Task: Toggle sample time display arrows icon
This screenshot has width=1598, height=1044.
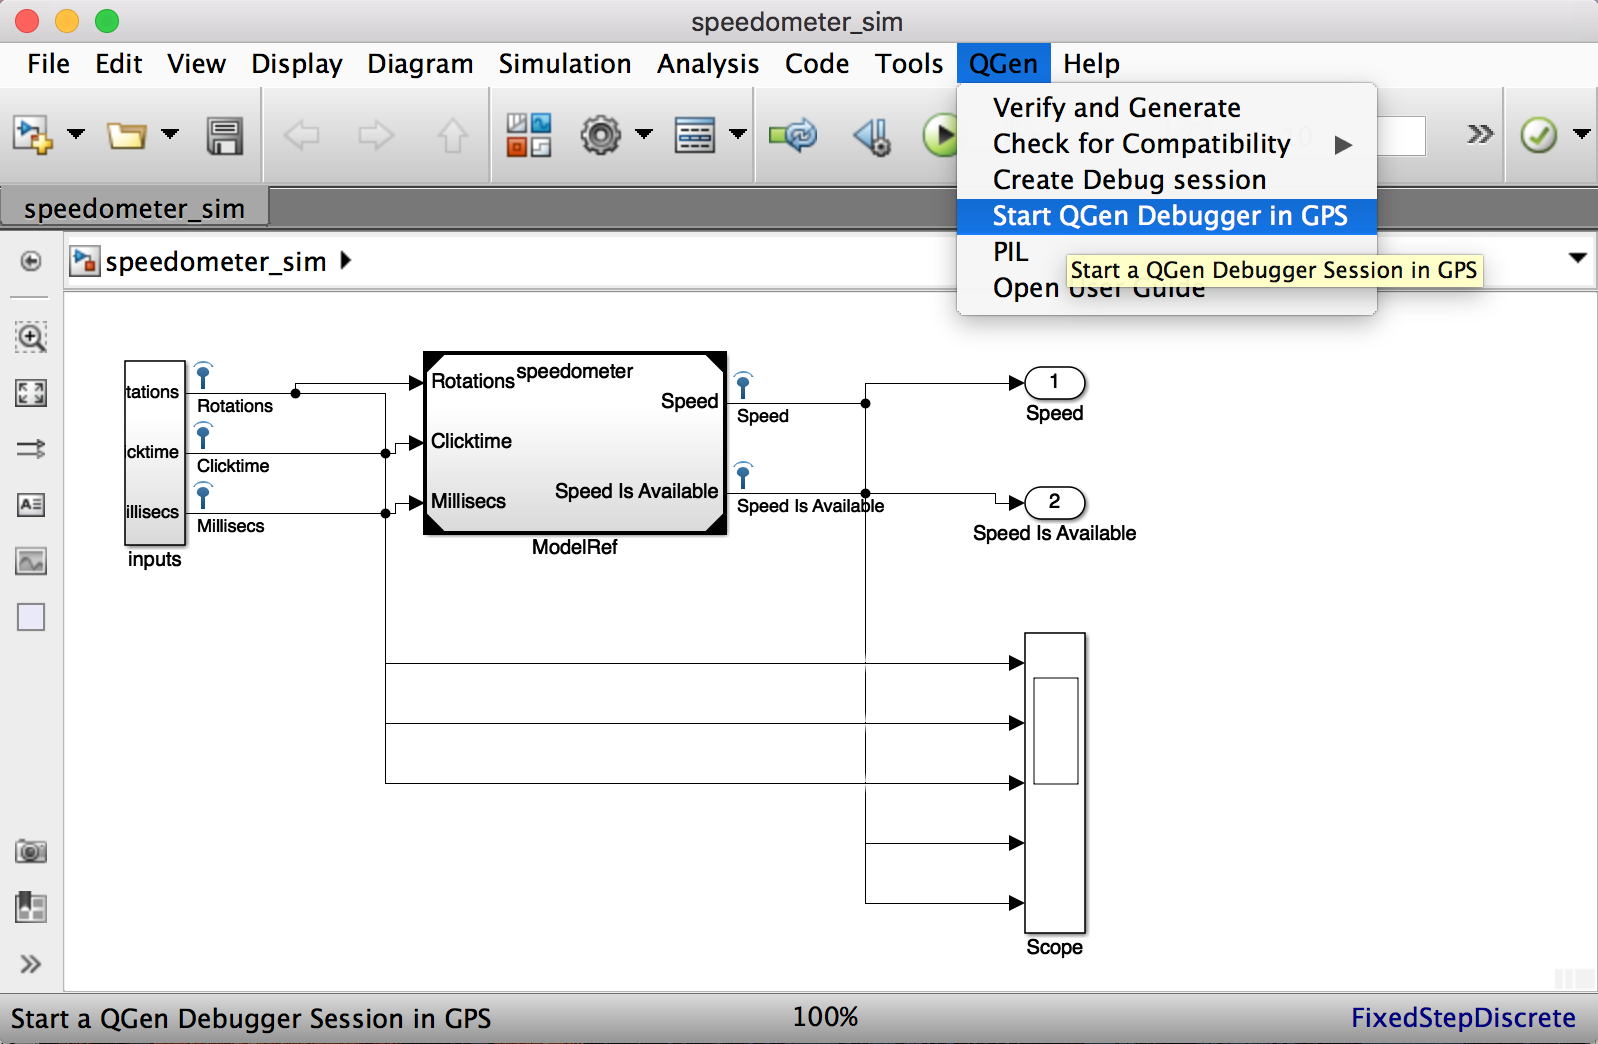Action: 31,449
